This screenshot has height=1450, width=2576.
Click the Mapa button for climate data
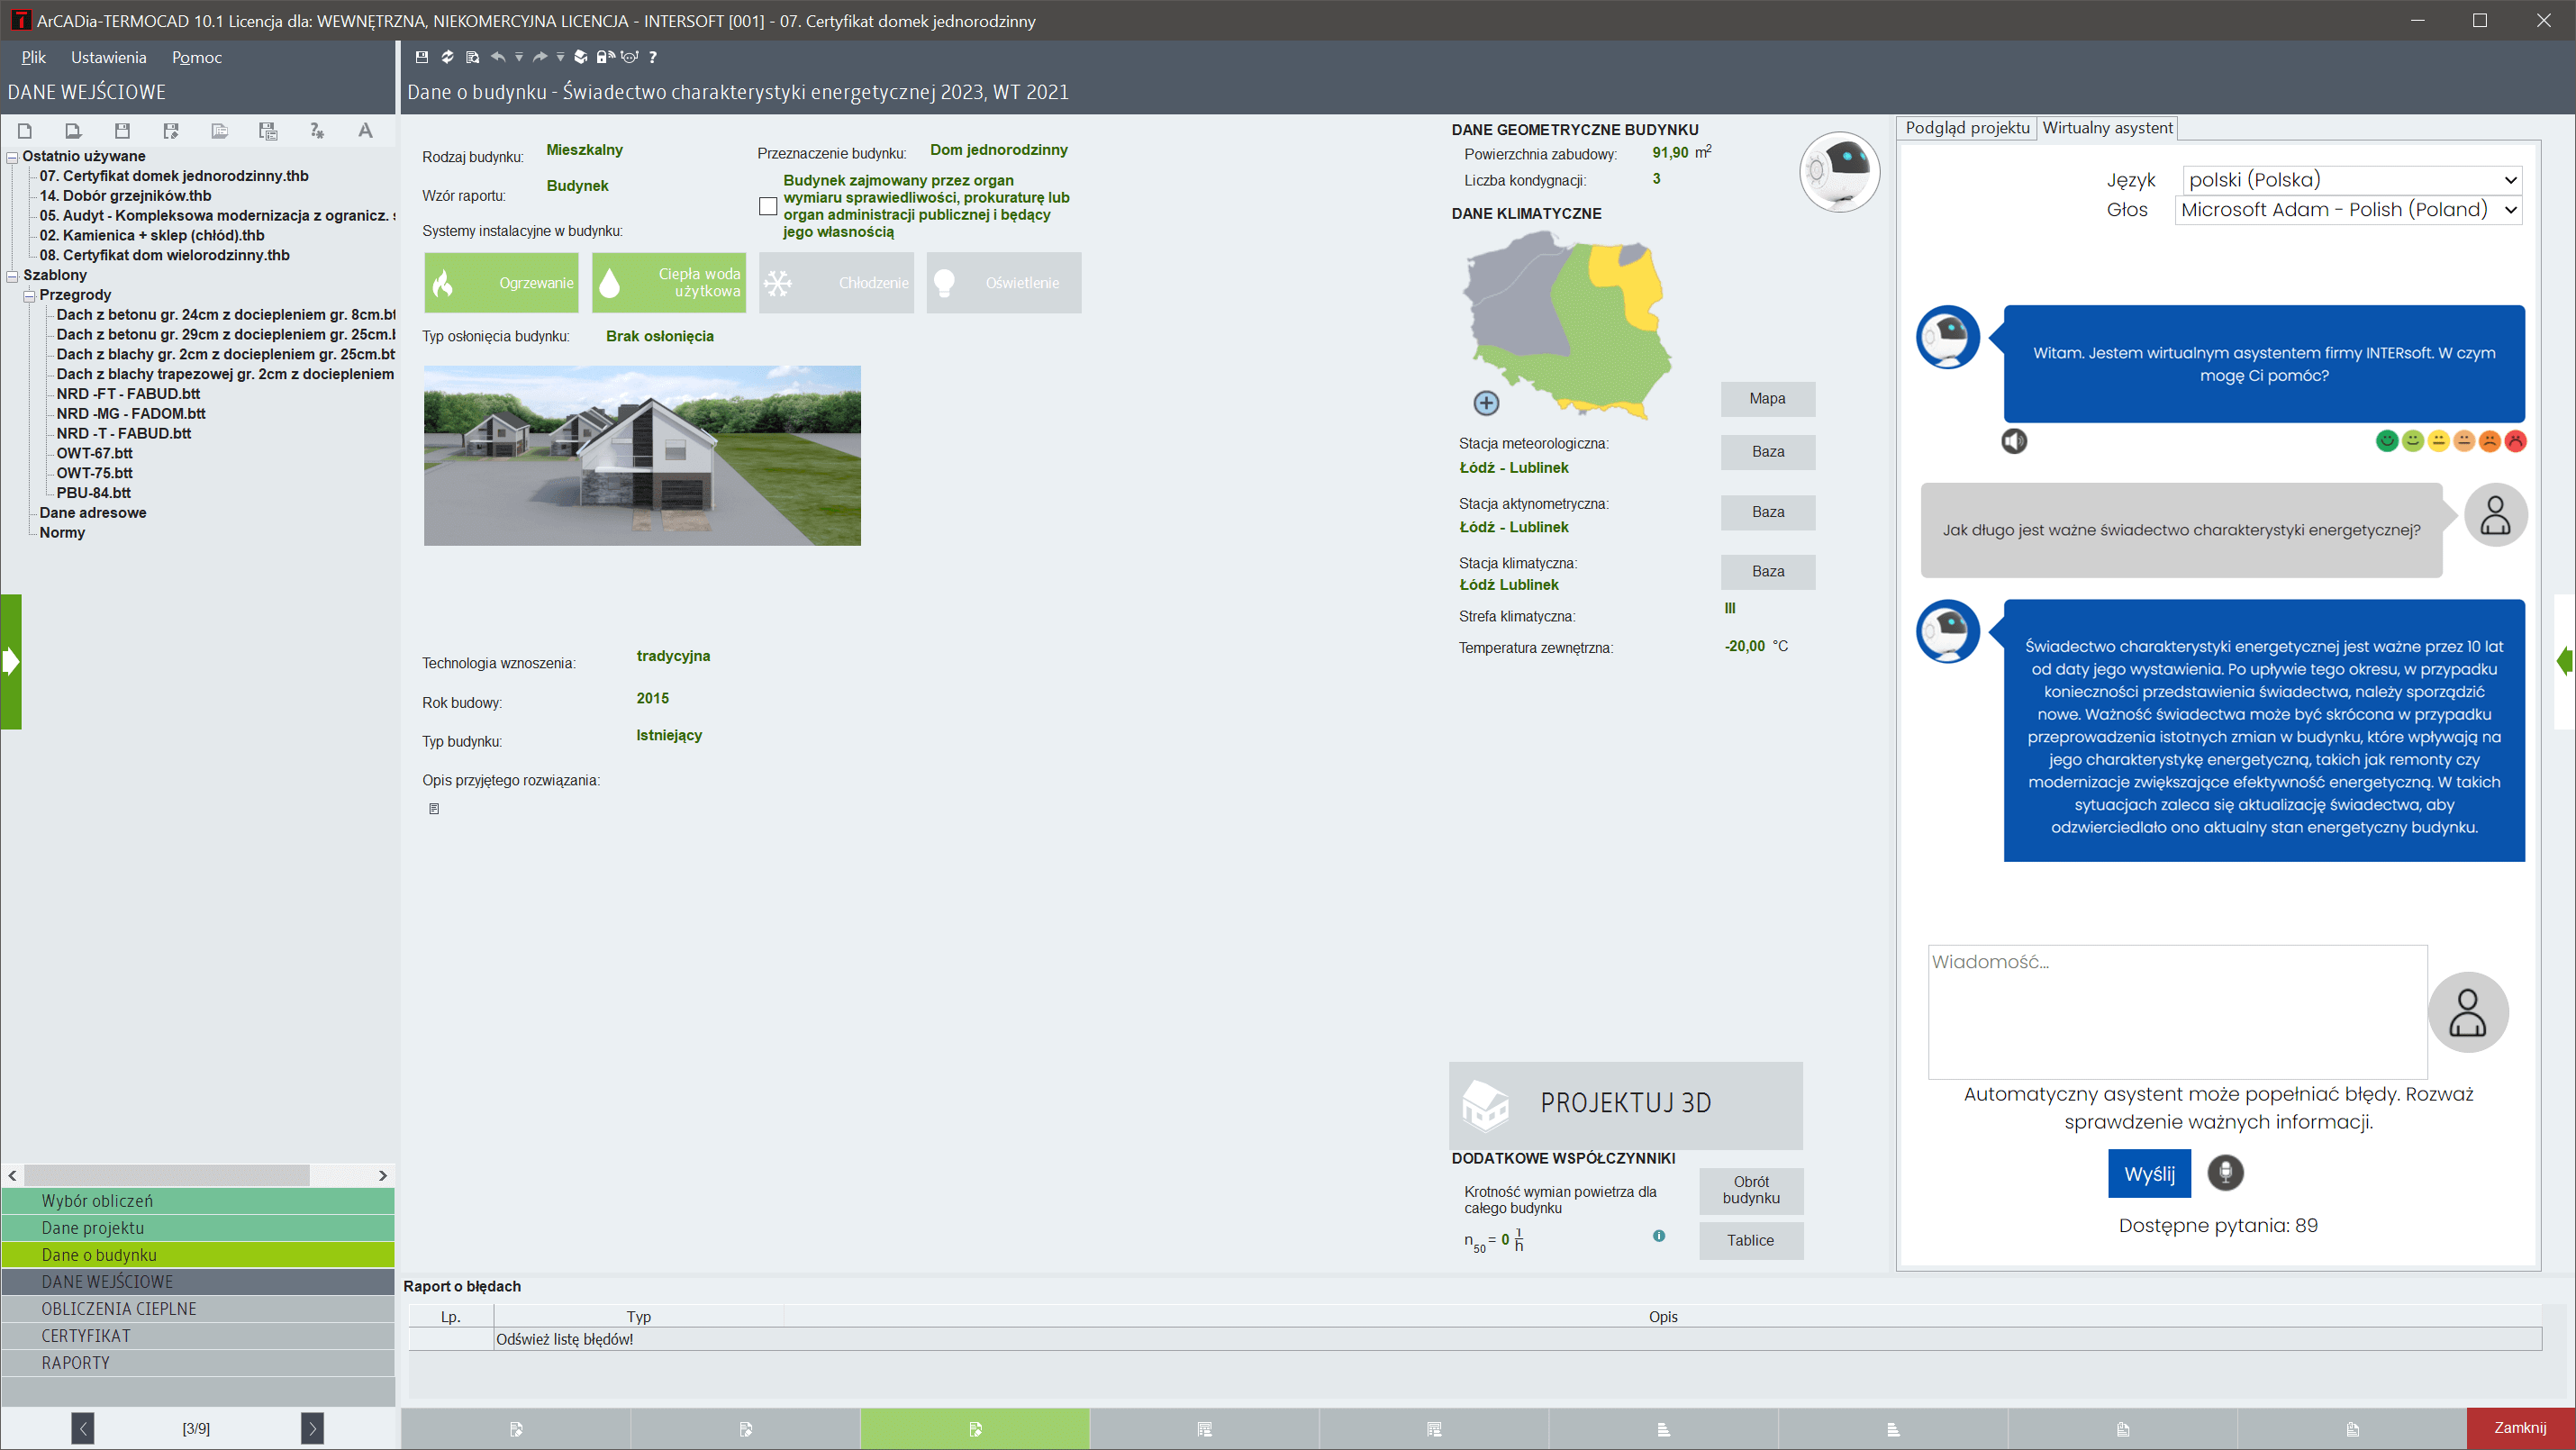1767,398
